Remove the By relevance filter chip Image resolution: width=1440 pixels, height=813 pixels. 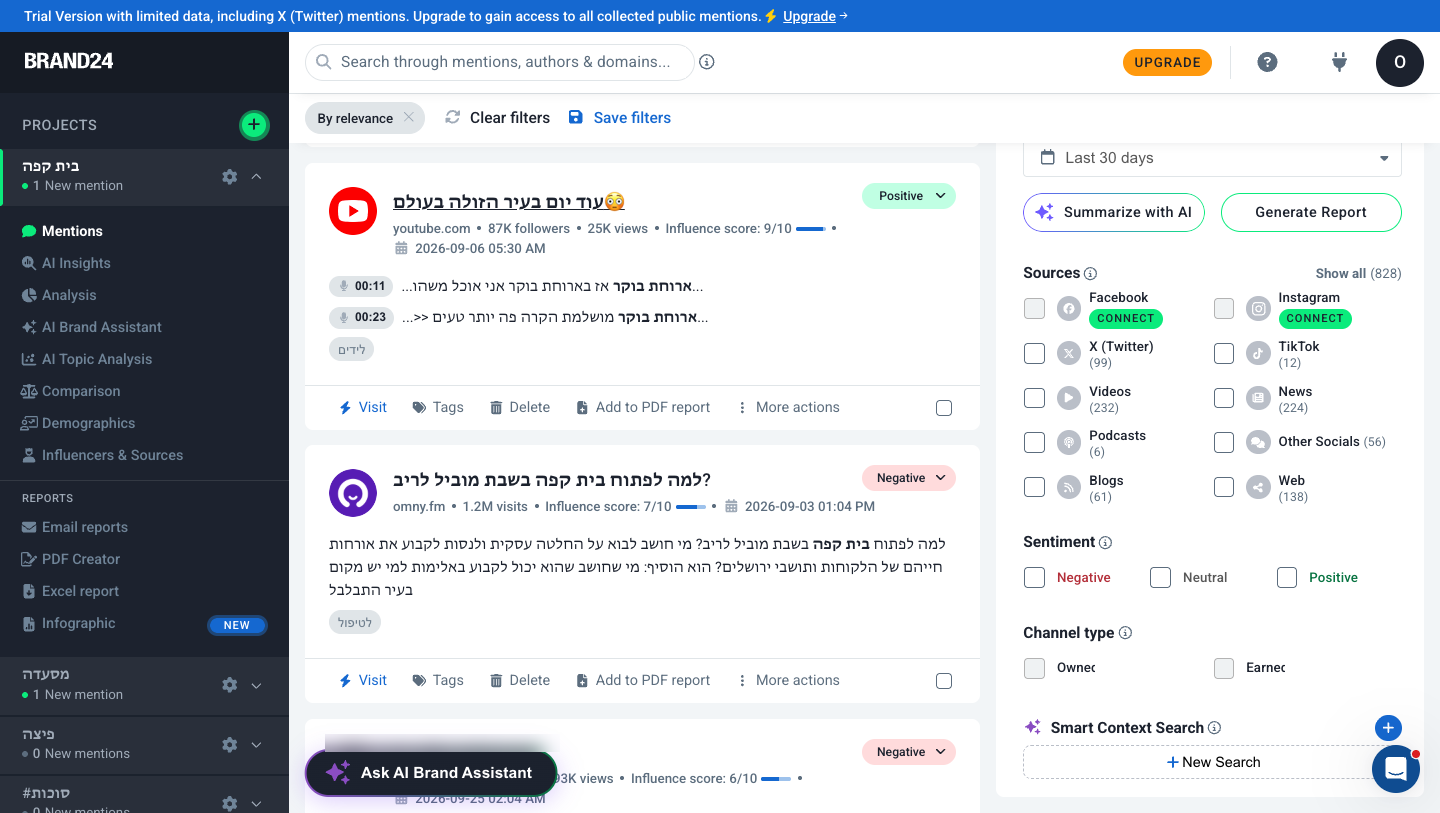coord(409,118)
